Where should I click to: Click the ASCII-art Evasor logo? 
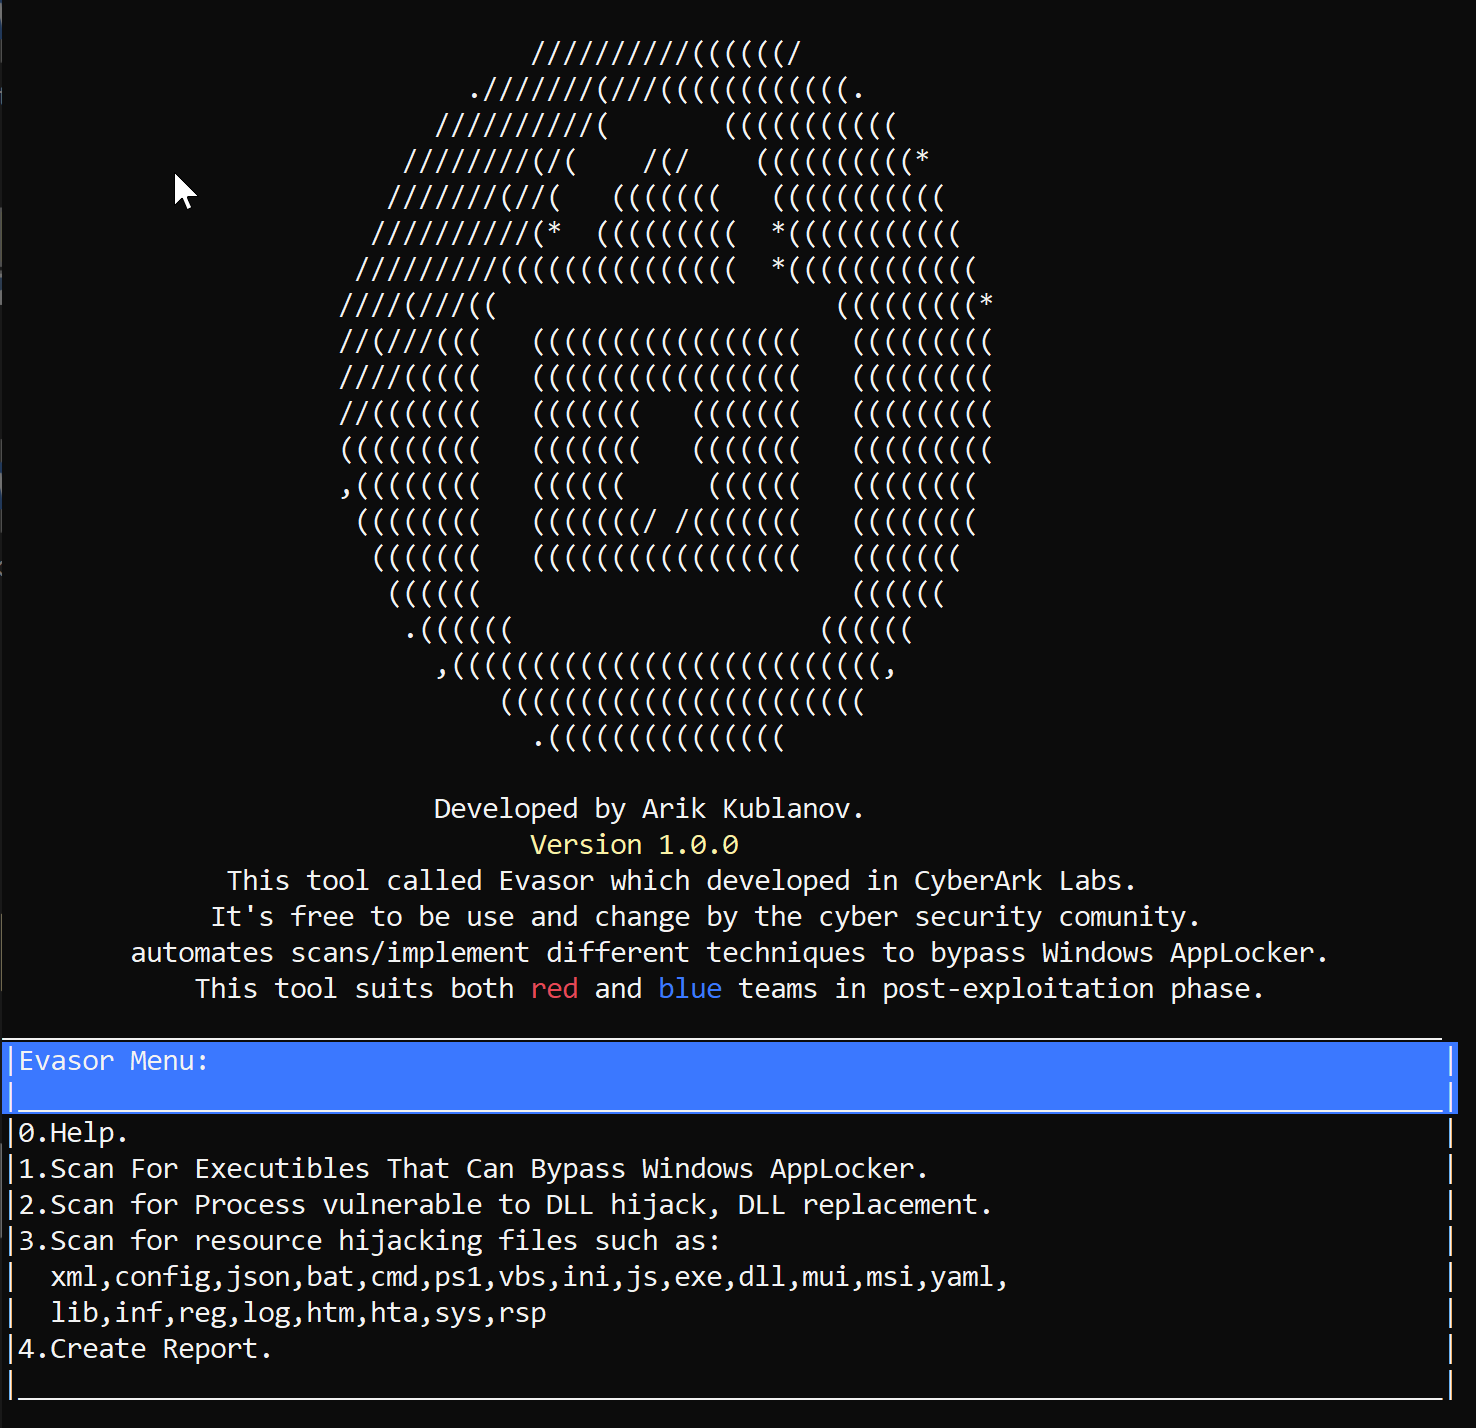[x=666, y=395]
